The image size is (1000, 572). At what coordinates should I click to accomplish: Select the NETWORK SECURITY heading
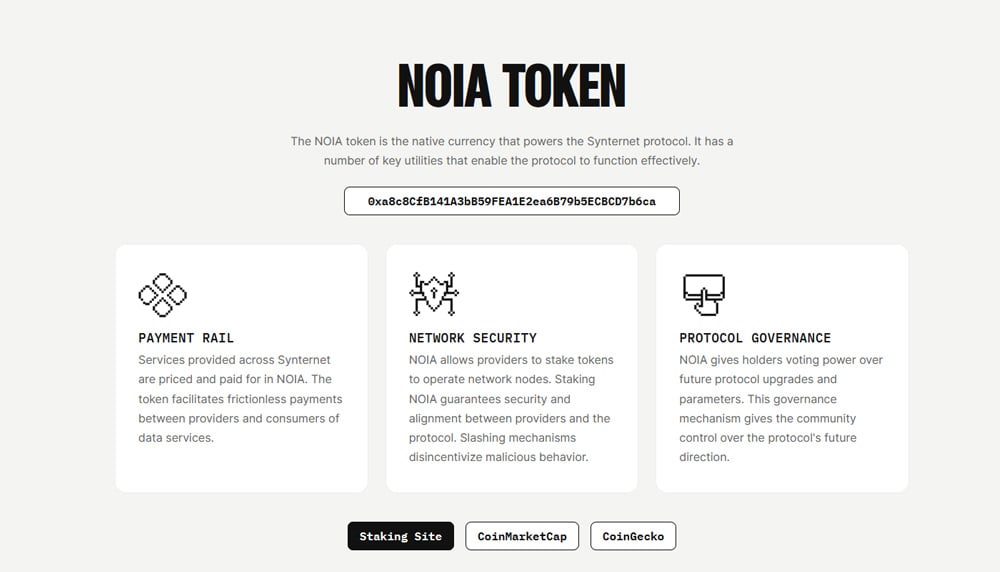coord(473,338)
